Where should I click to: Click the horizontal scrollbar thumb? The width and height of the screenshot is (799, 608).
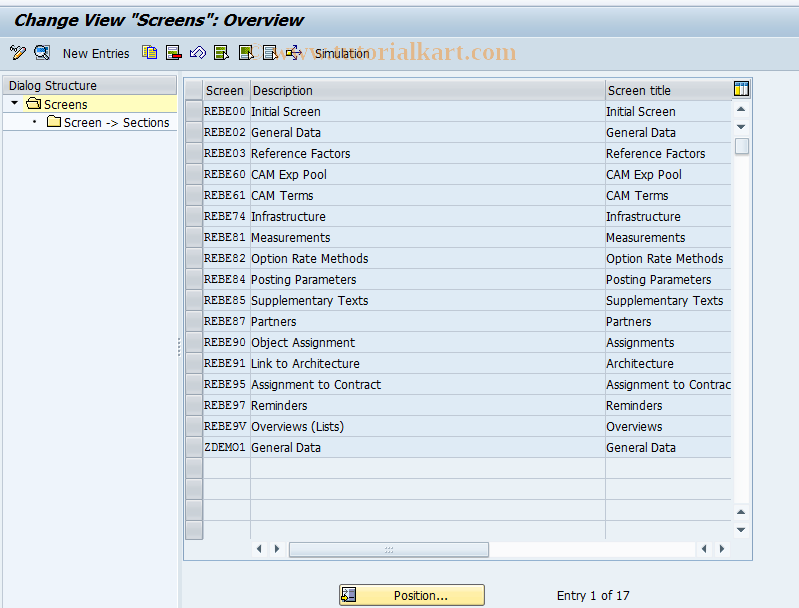[x=389, y=549]
